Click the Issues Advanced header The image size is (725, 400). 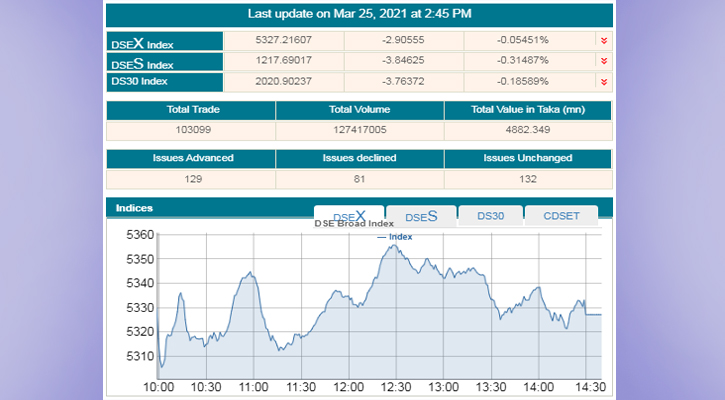pos(191,158)
